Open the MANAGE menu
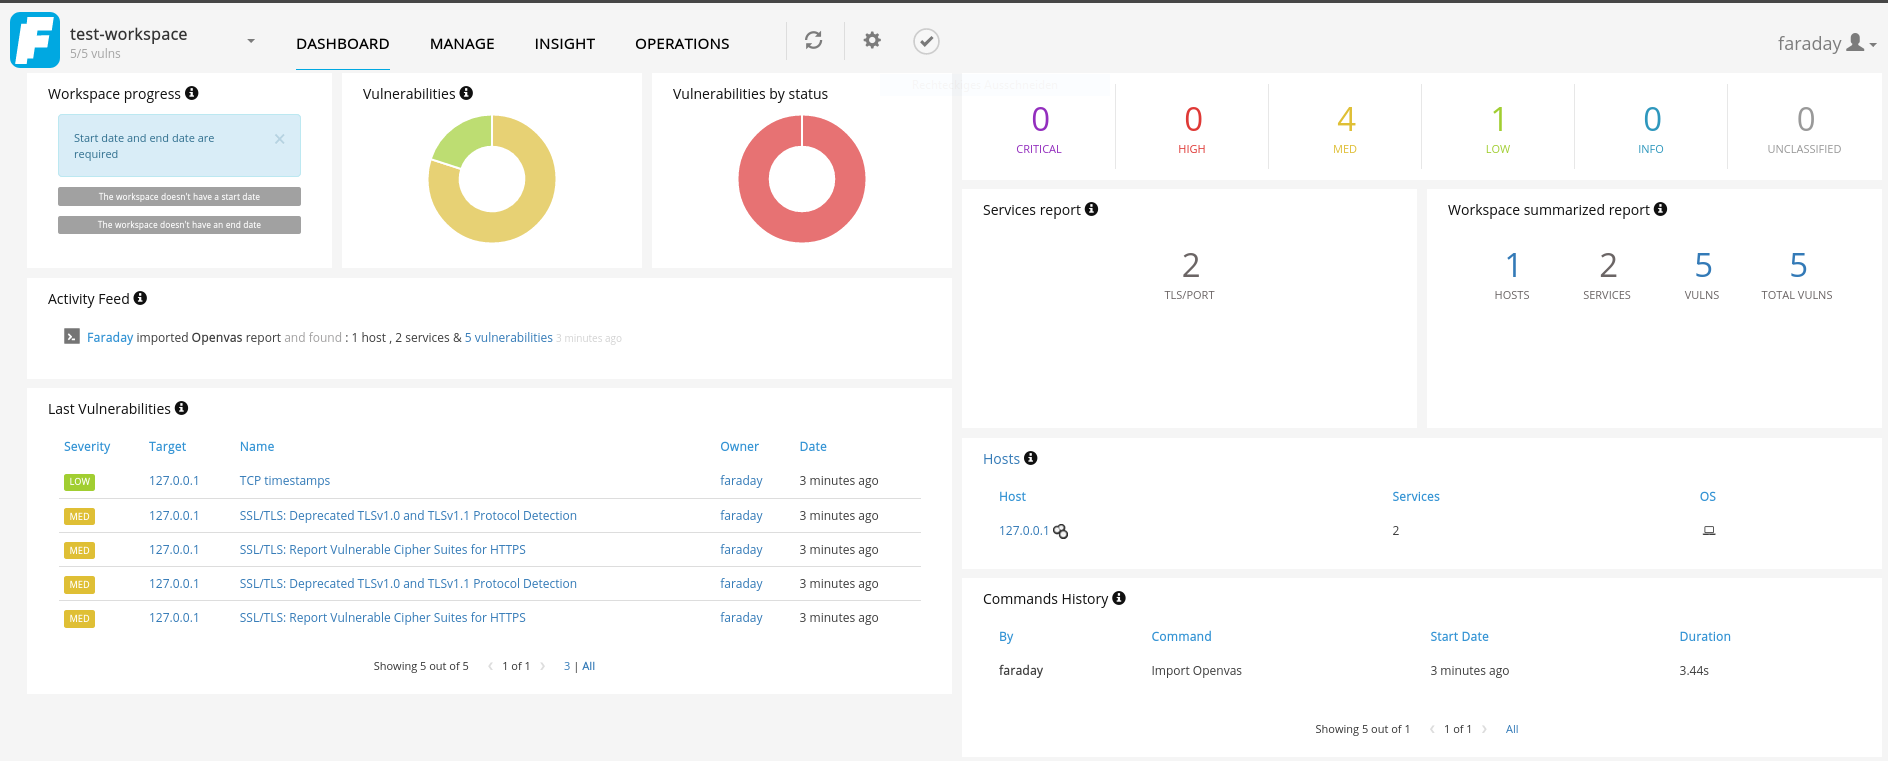Viewport: 1888px width, 761px height. [x=462, y=44]
